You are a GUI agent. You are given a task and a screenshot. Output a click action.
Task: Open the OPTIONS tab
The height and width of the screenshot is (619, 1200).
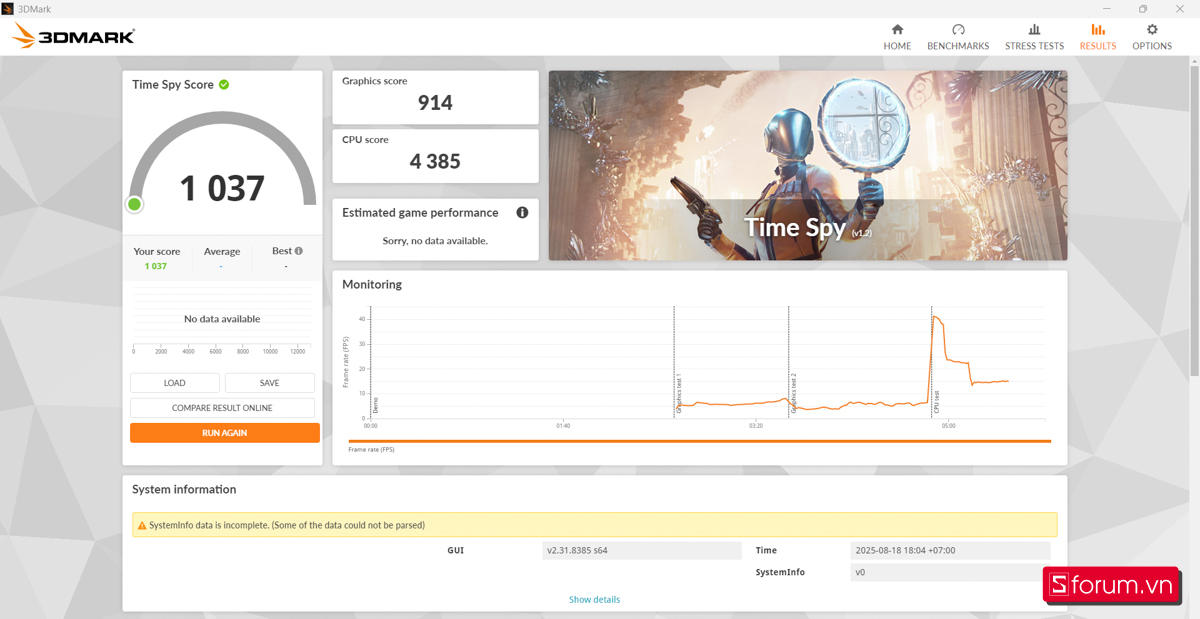click(1152, 37)
